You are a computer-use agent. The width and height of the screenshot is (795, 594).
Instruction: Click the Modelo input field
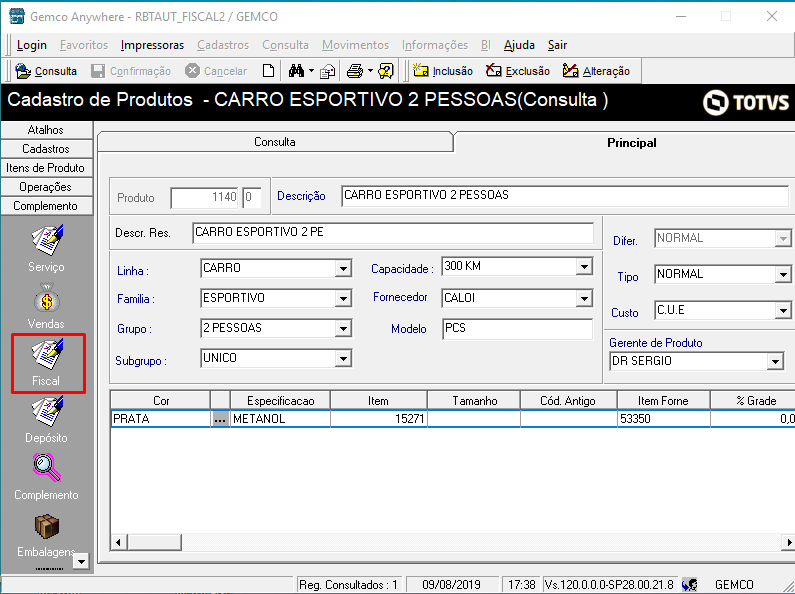click(x=517, y=328)
